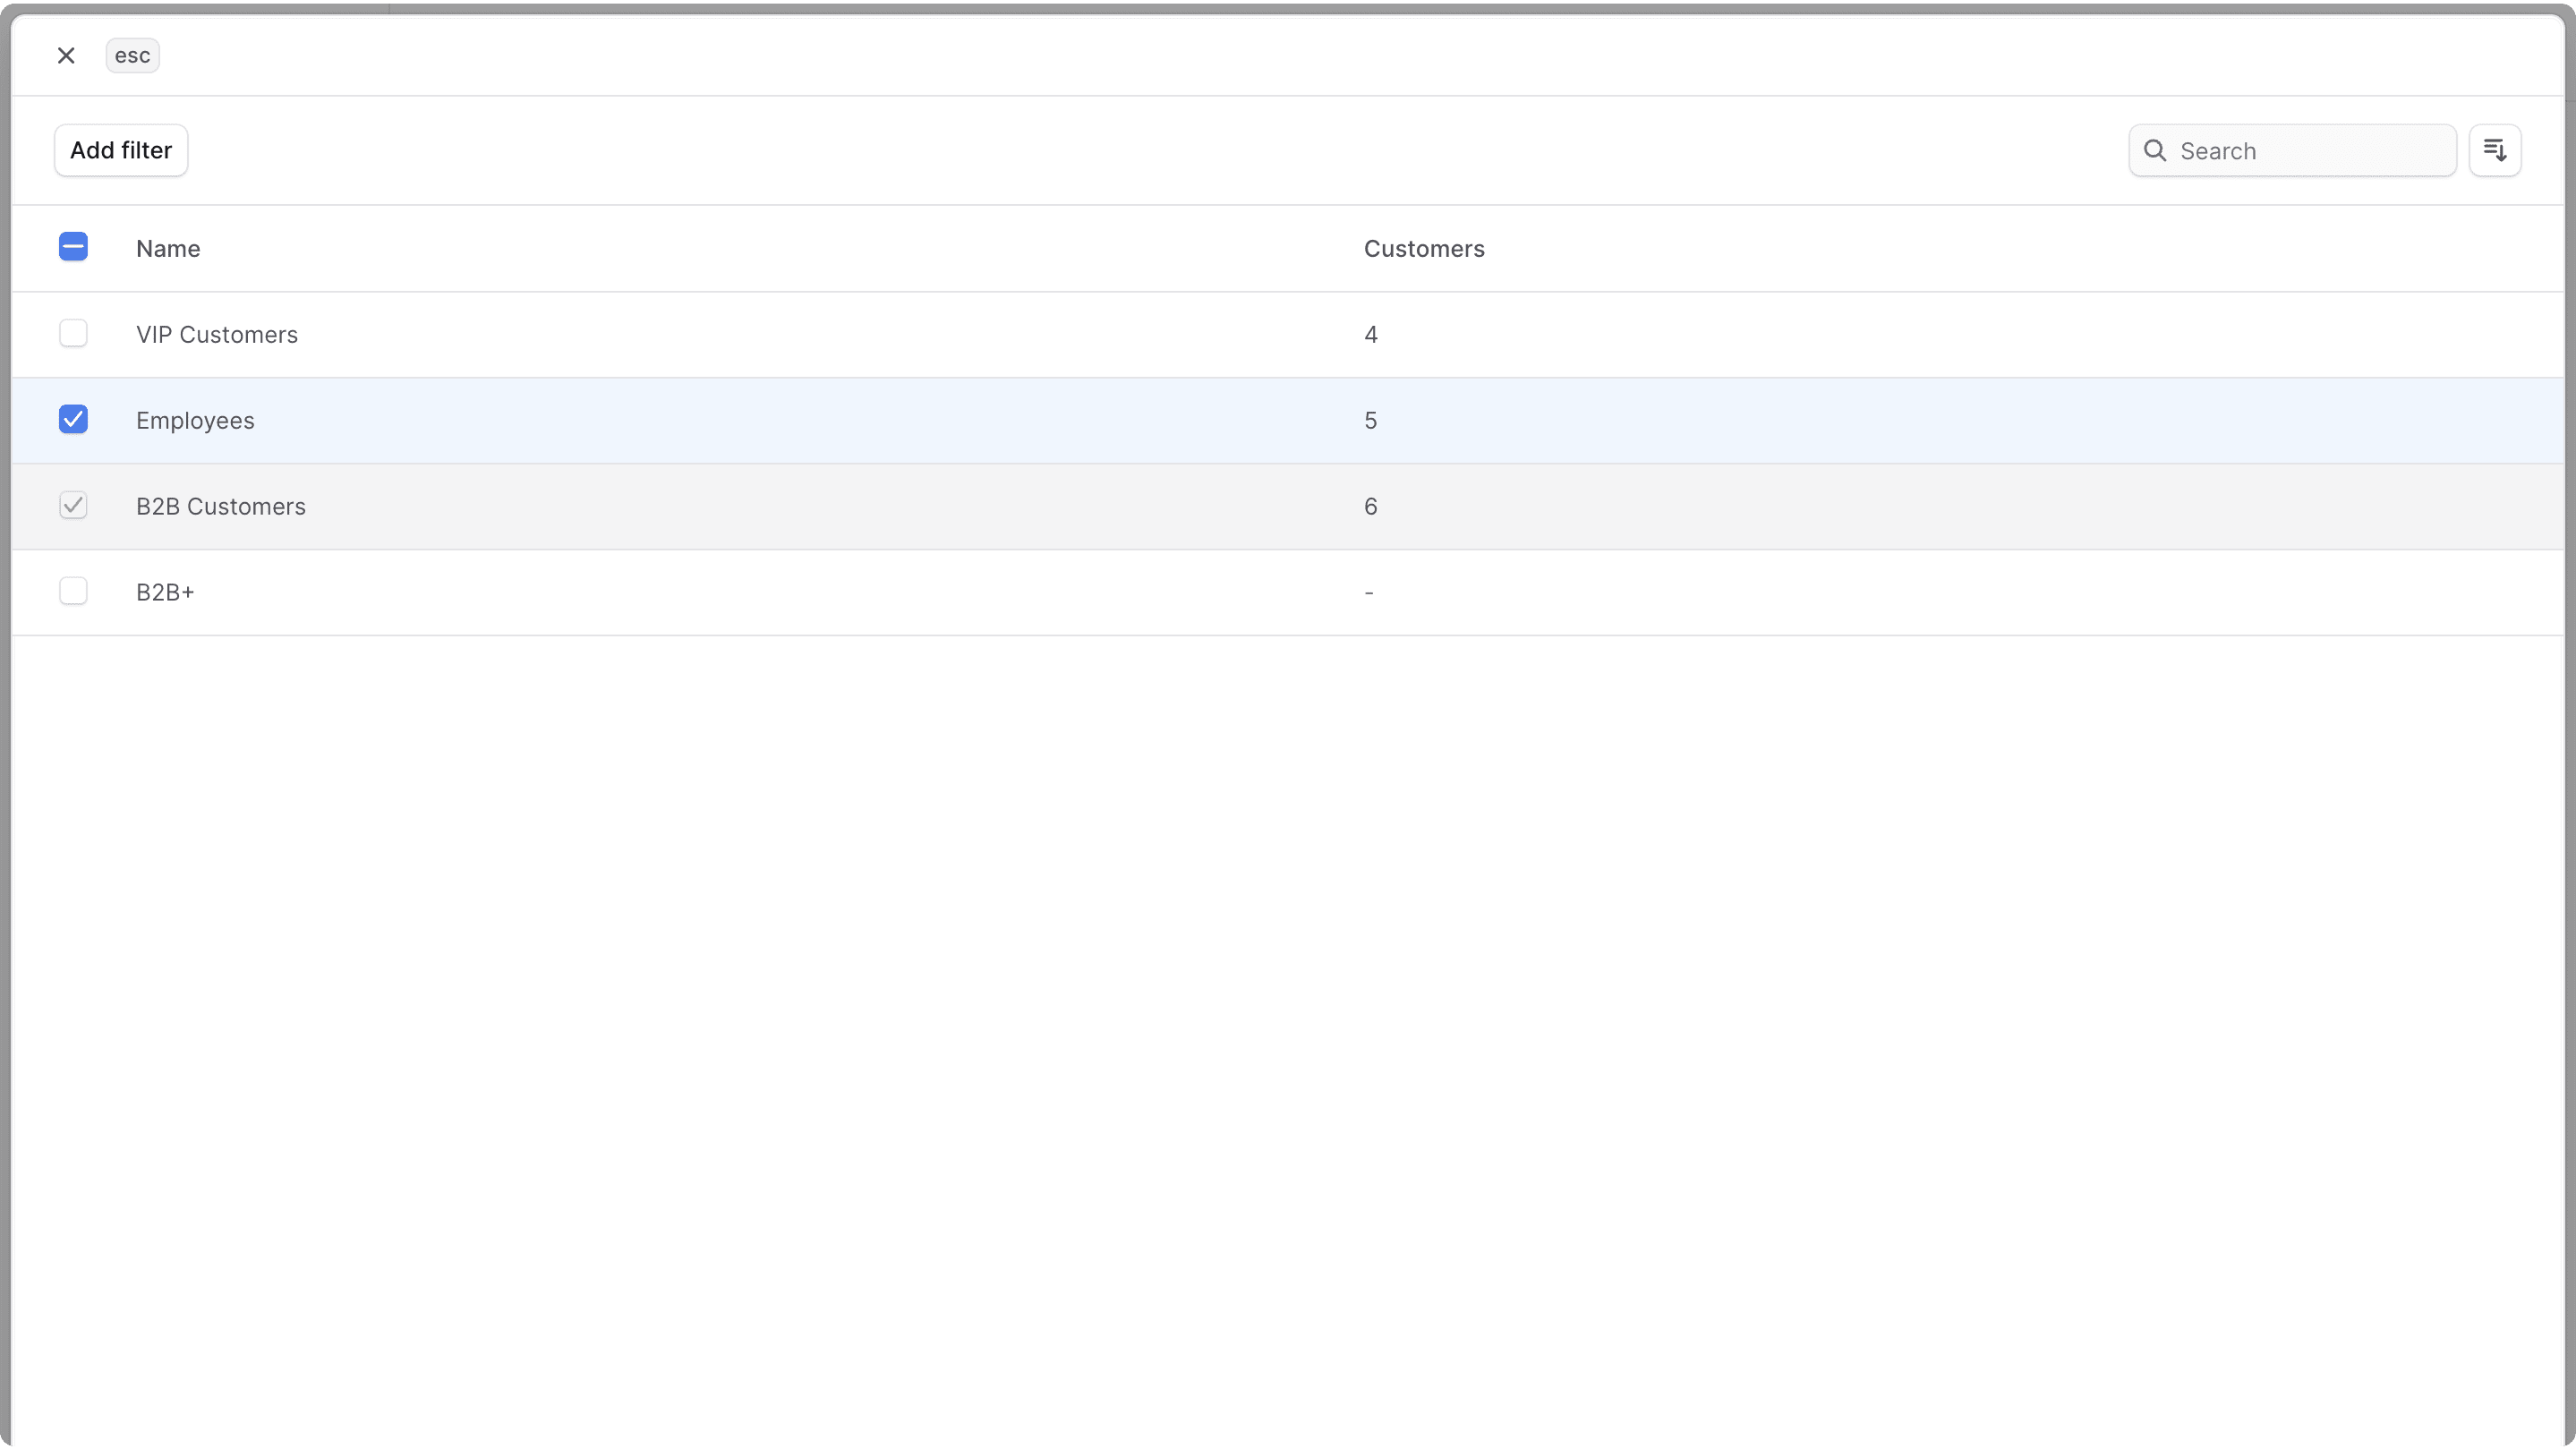
Task: Click the blue indeterminate select-all icon
Action: pos(73,247)
